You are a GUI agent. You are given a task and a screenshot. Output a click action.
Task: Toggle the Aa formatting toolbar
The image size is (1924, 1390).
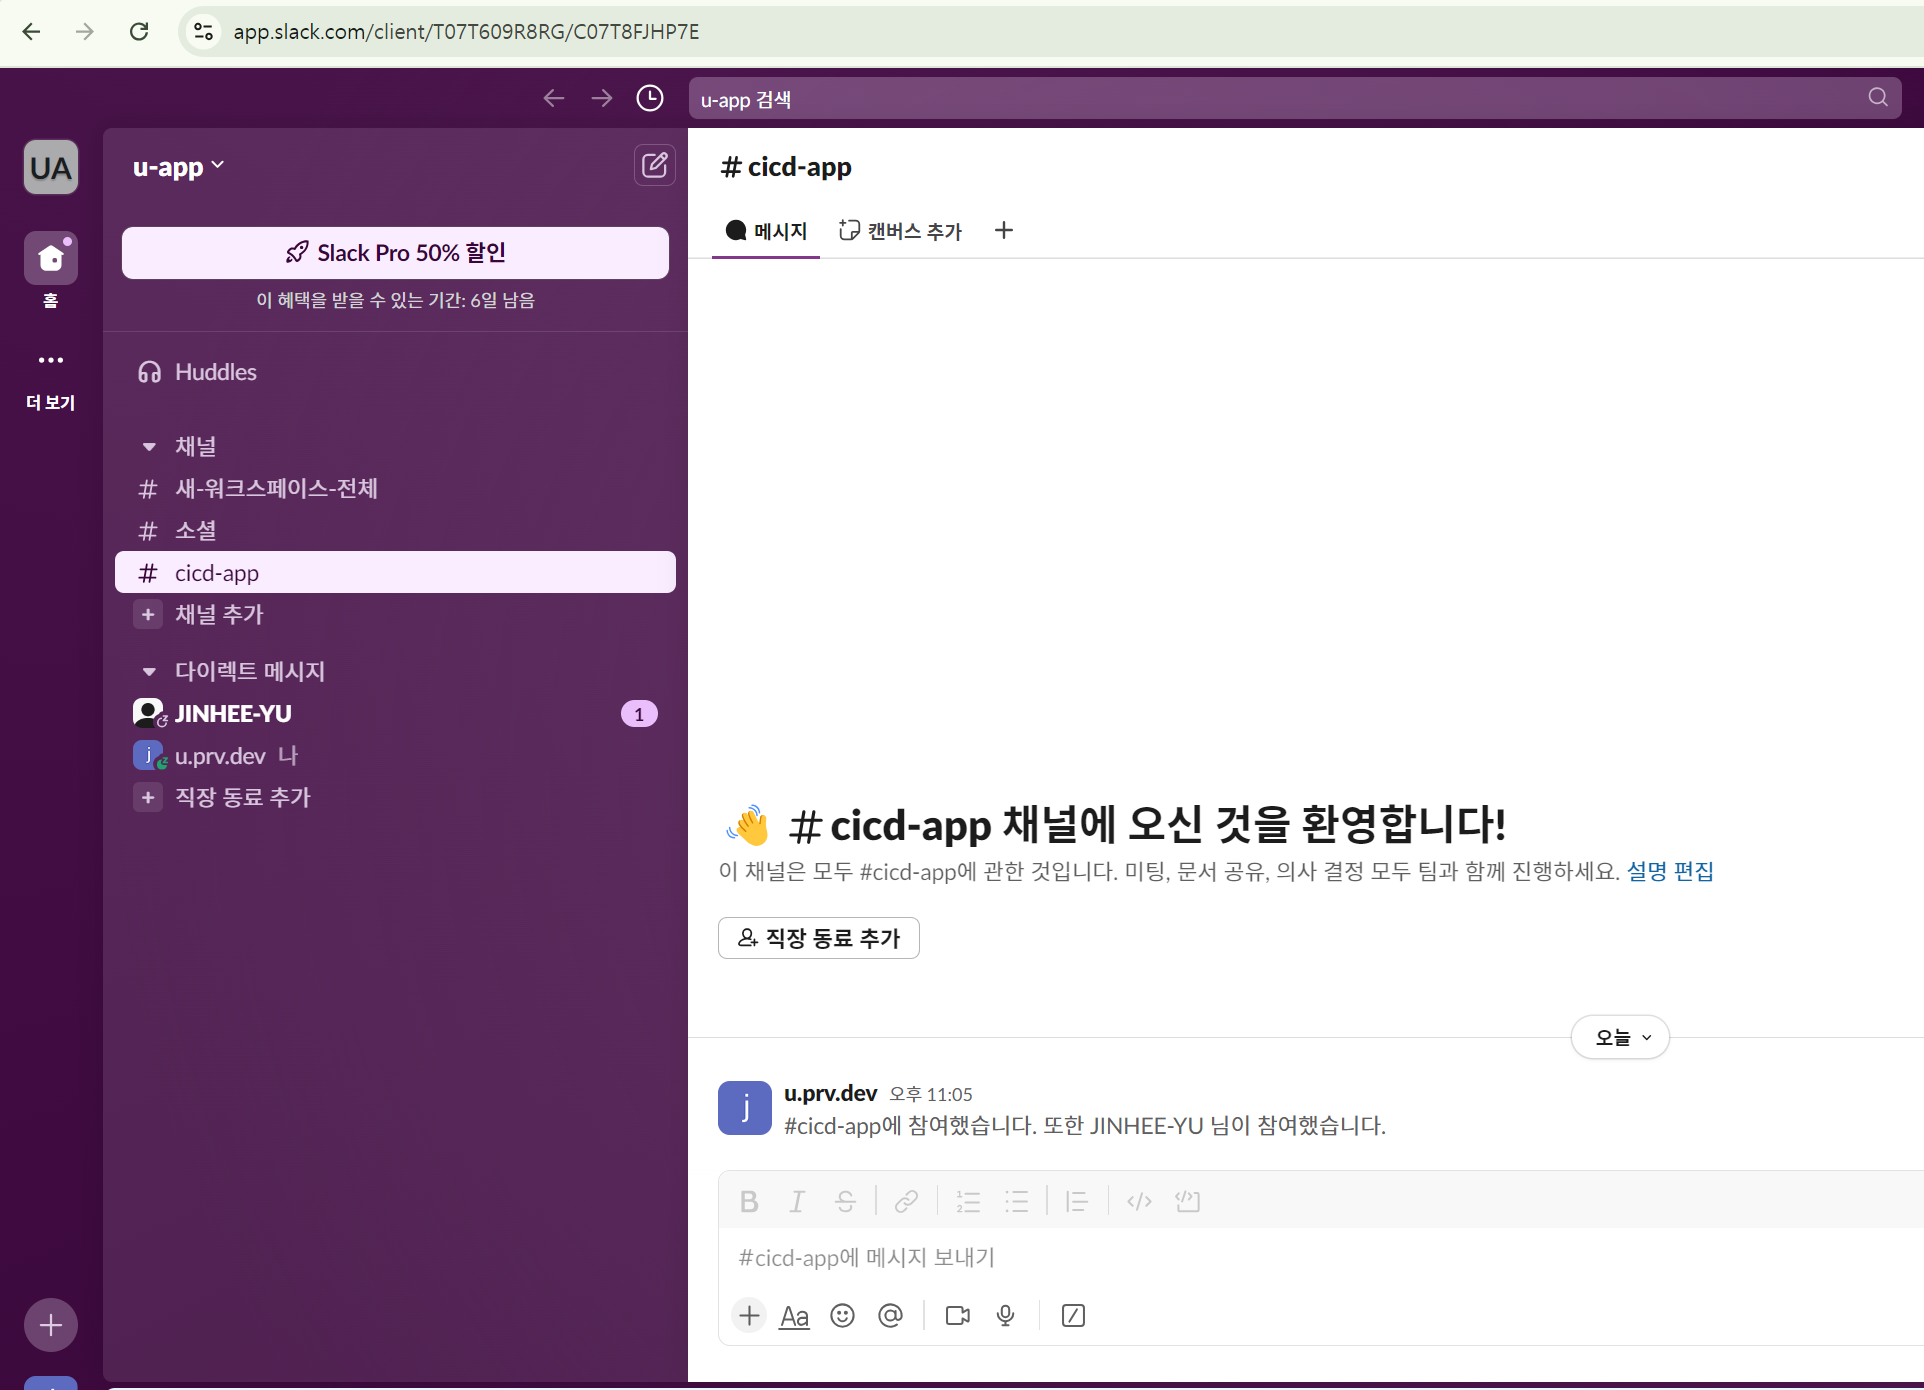(x=794, y=1316)
